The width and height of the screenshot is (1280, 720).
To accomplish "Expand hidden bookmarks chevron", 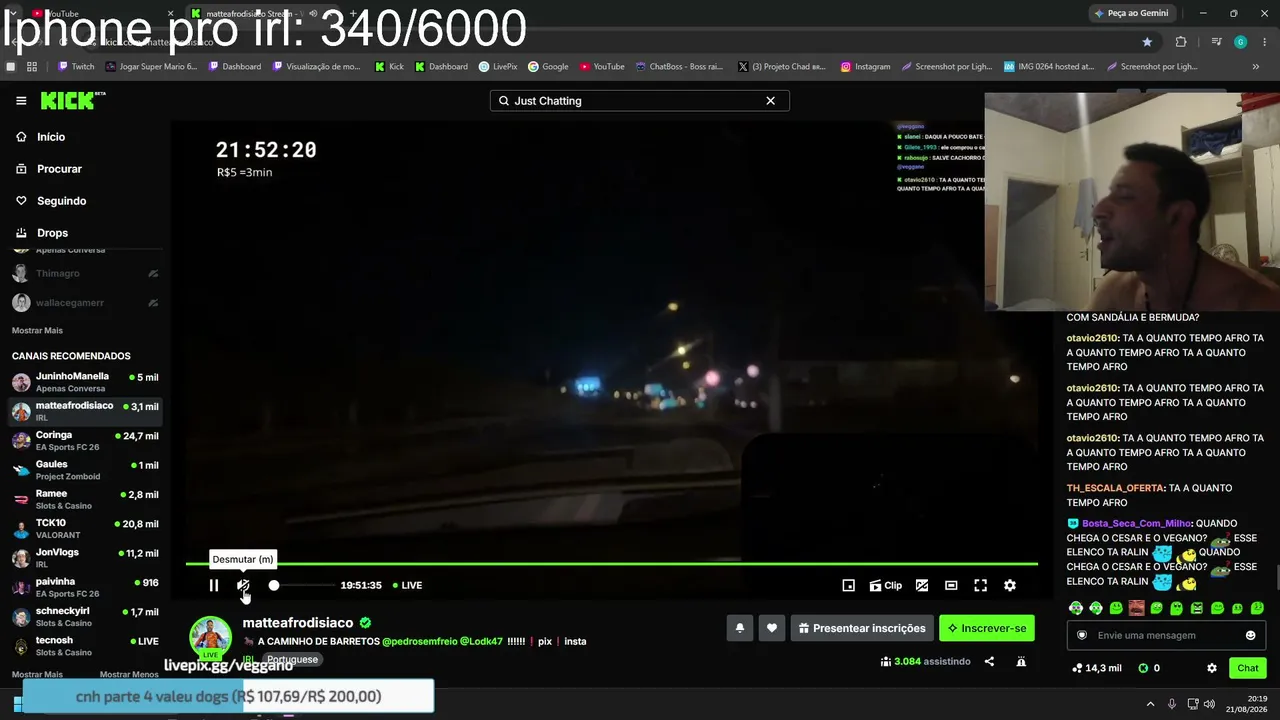I will [1256, 67].
